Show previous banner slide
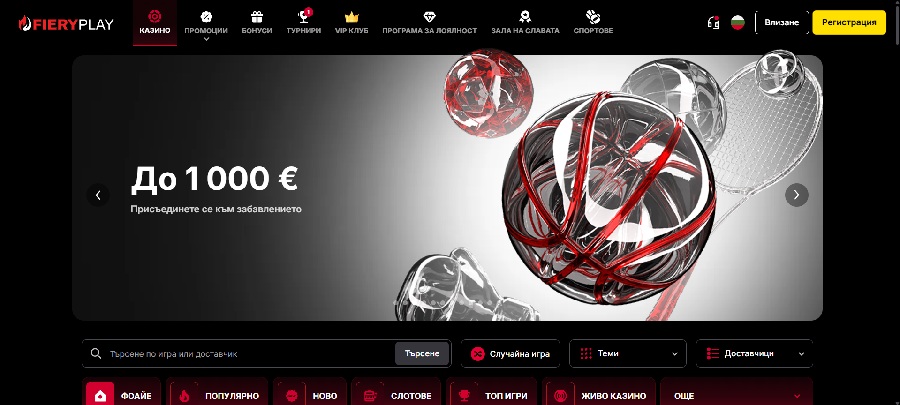900x405 pixels. (98, 195)
